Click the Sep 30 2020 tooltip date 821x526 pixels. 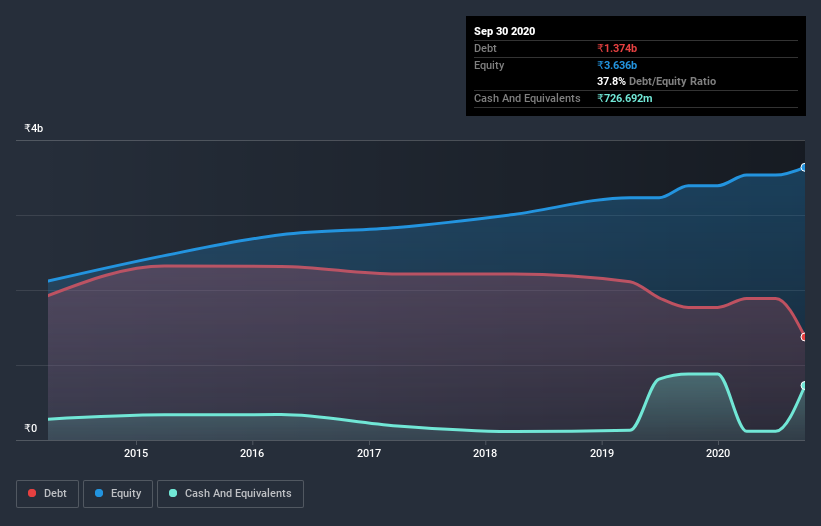[x=504, y=31]
